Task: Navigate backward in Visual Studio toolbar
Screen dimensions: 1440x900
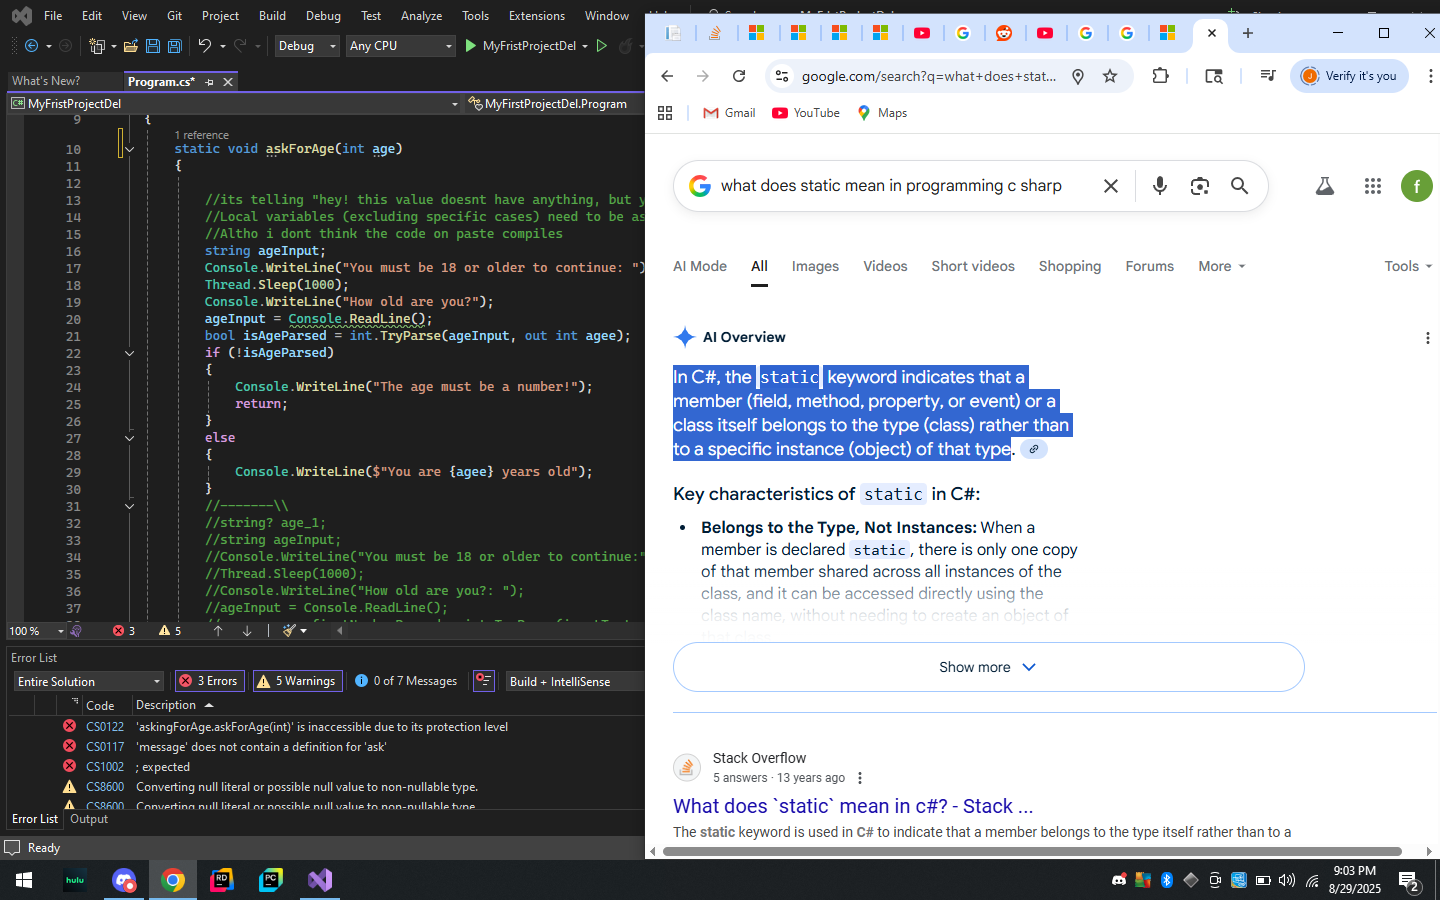Action: [x=31, y=46]
